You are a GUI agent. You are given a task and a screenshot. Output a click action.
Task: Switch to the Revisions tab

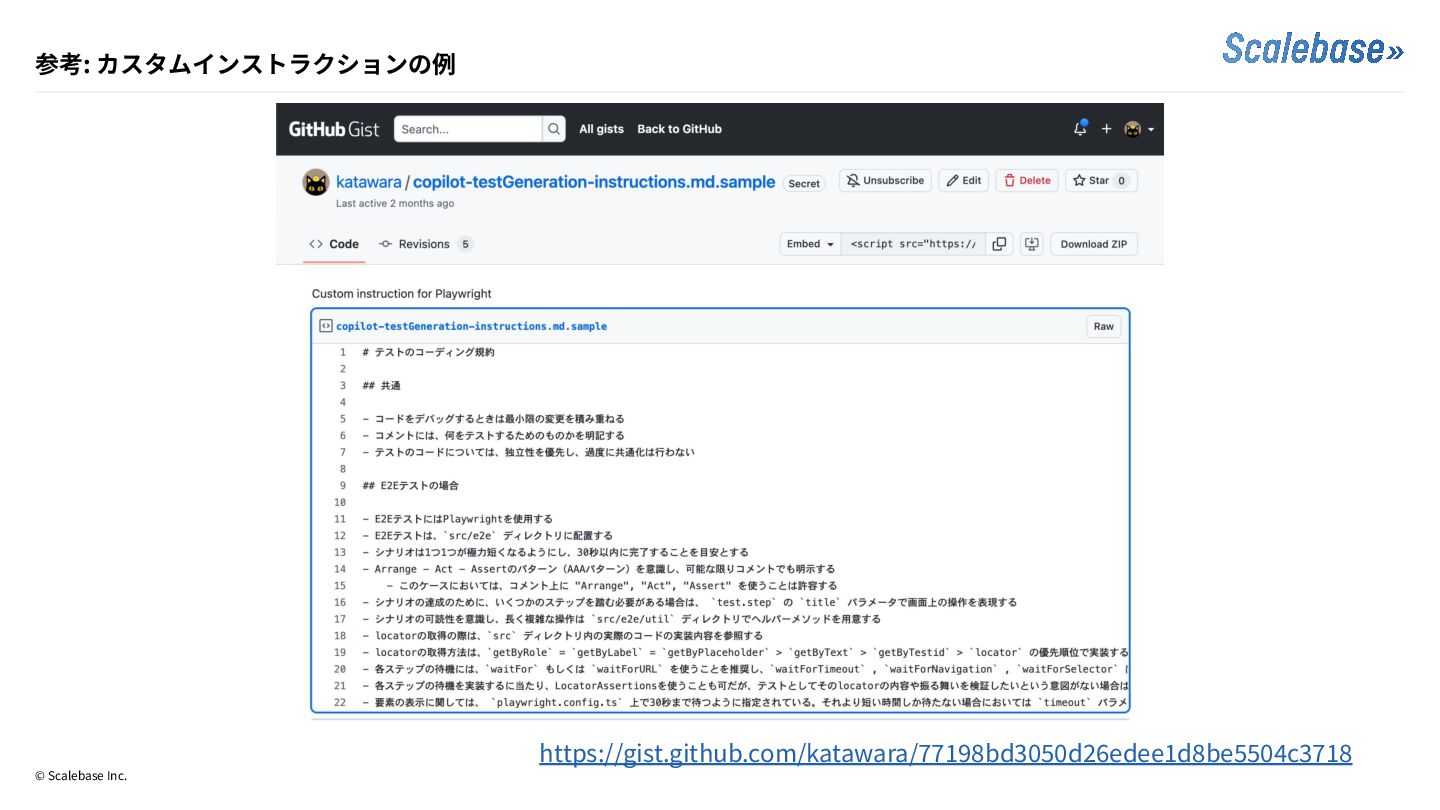(x=426, y=244)
